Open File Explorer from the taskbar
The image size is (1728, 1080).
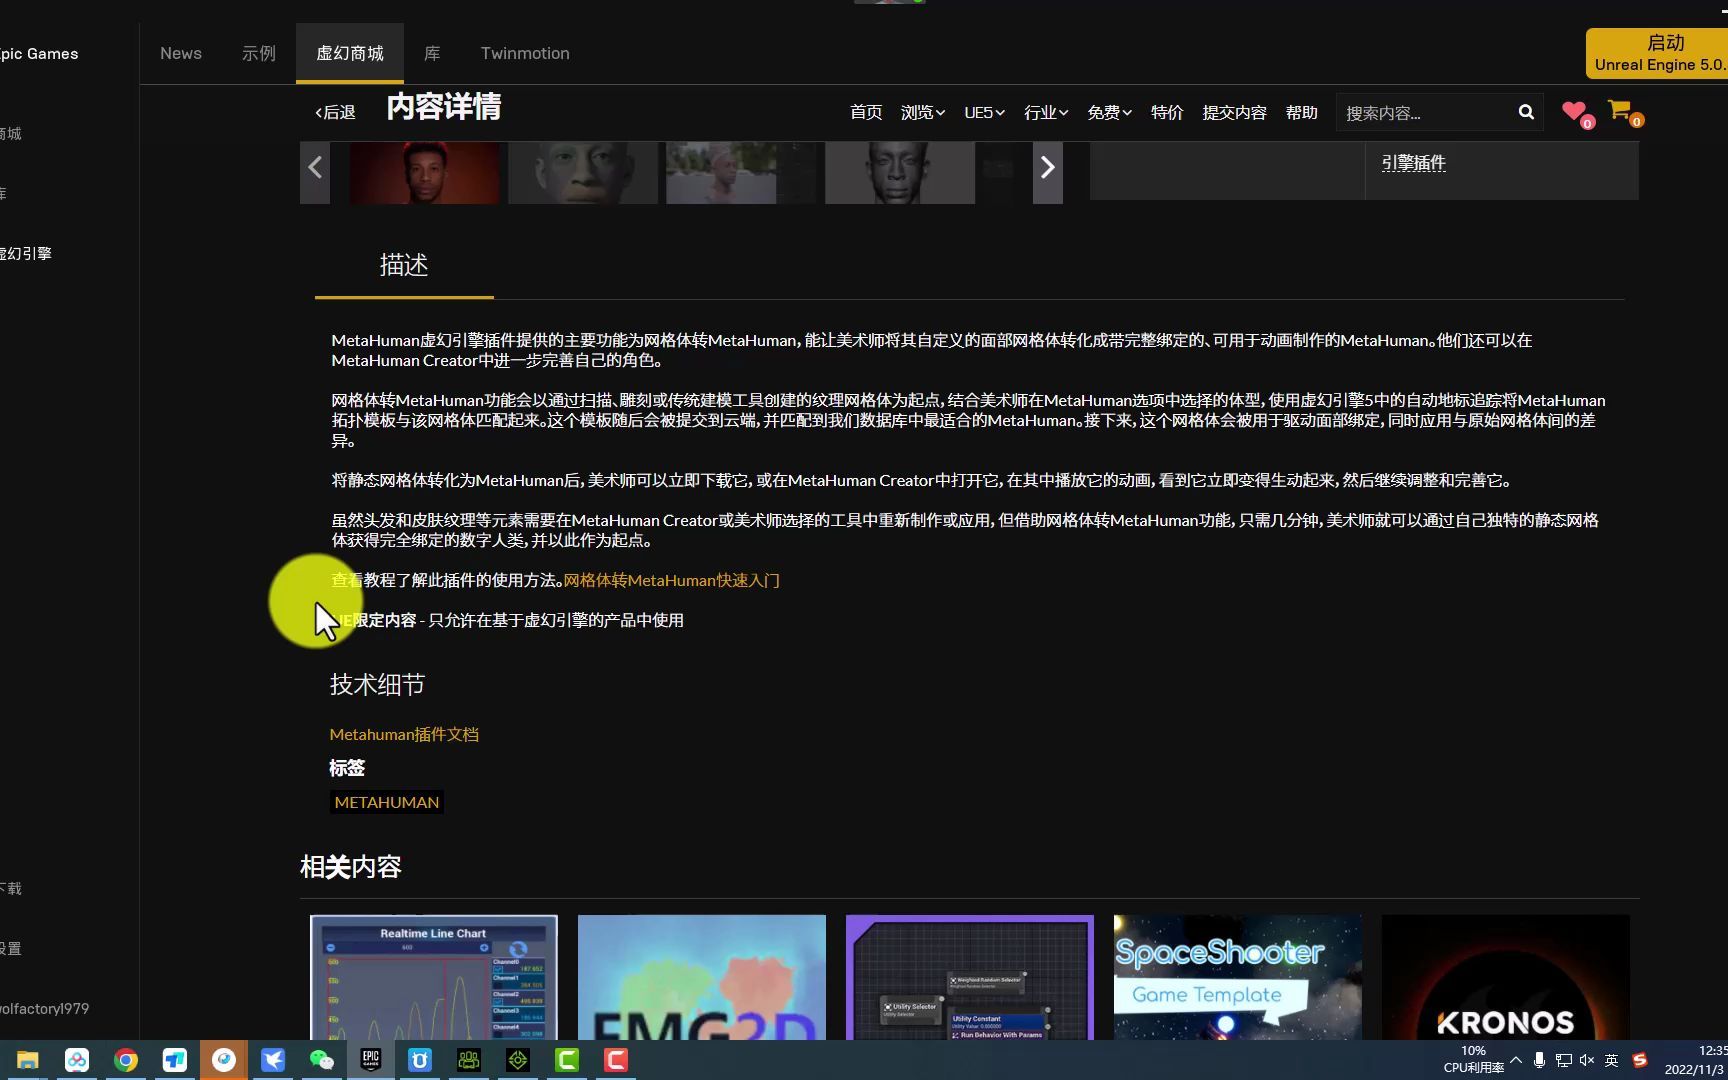click(28, 1060)
